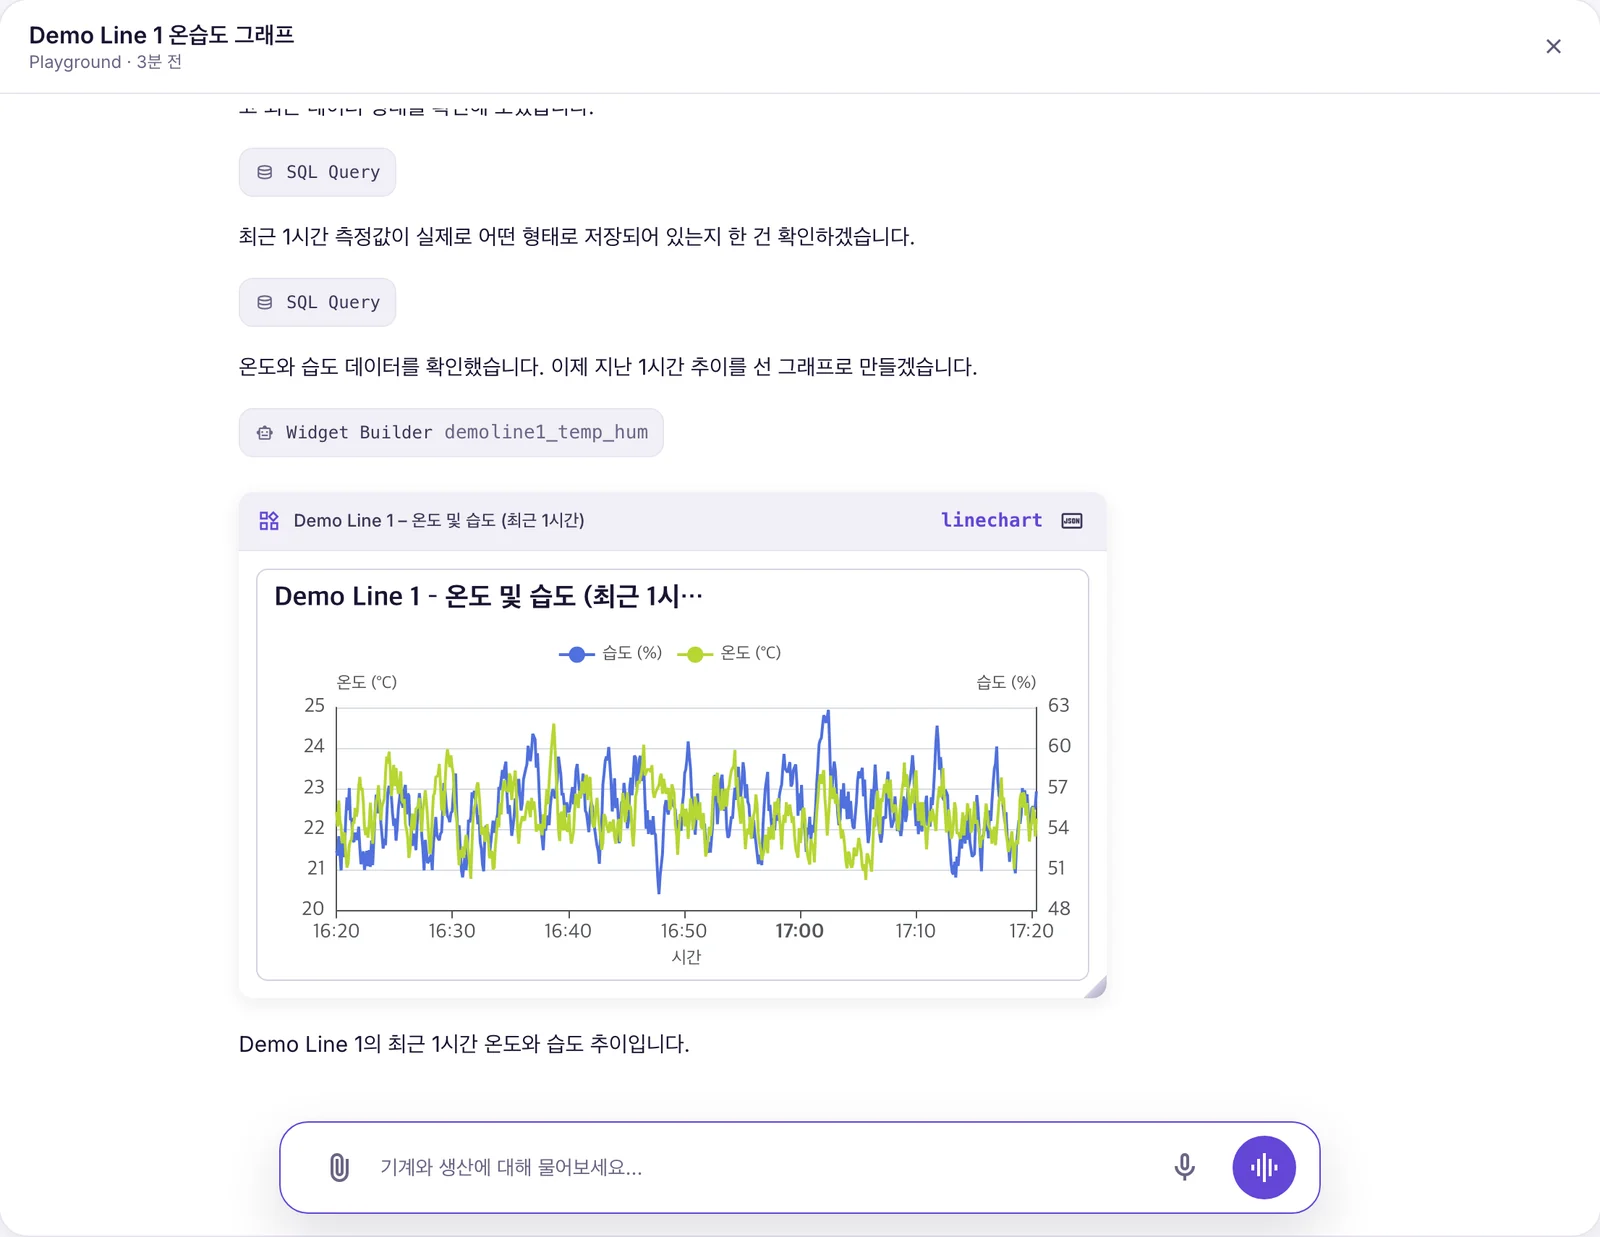Click the database icon in second SQL Query chip
This screenshot has height=1237, width=1600.
265,302
